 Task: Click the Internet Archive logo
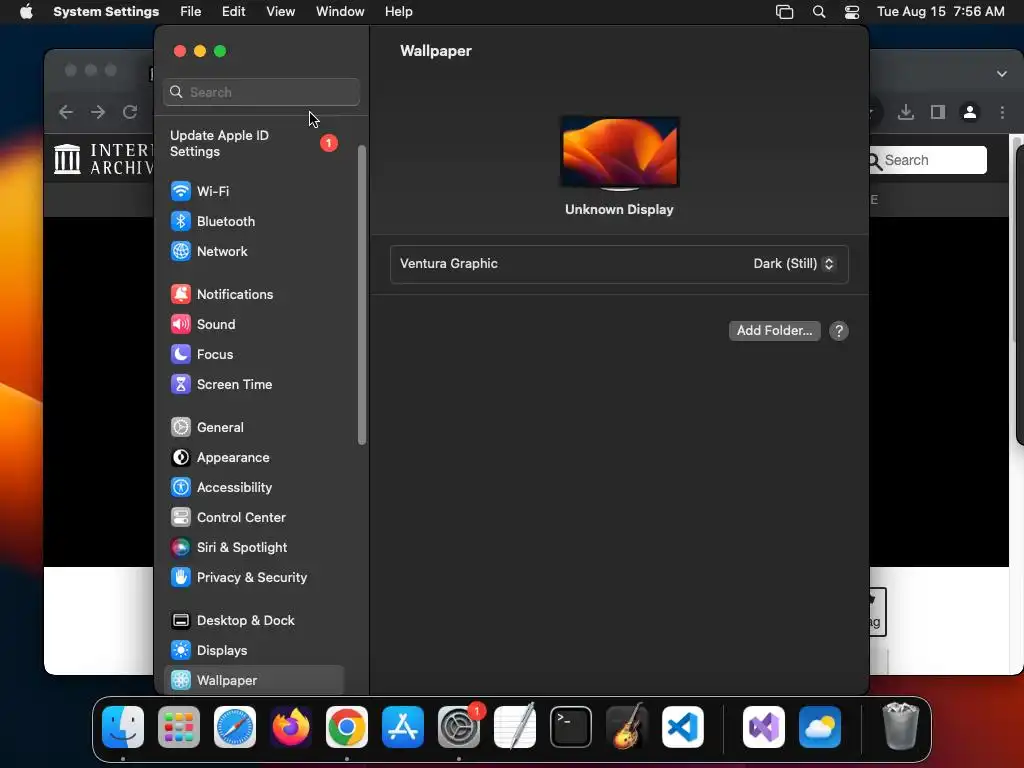coord(103,159)
